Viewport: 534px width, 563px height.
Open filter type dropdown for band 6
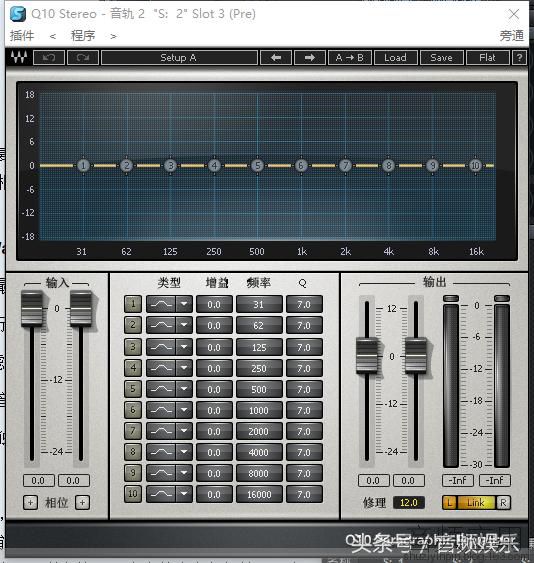coord(184,410)
